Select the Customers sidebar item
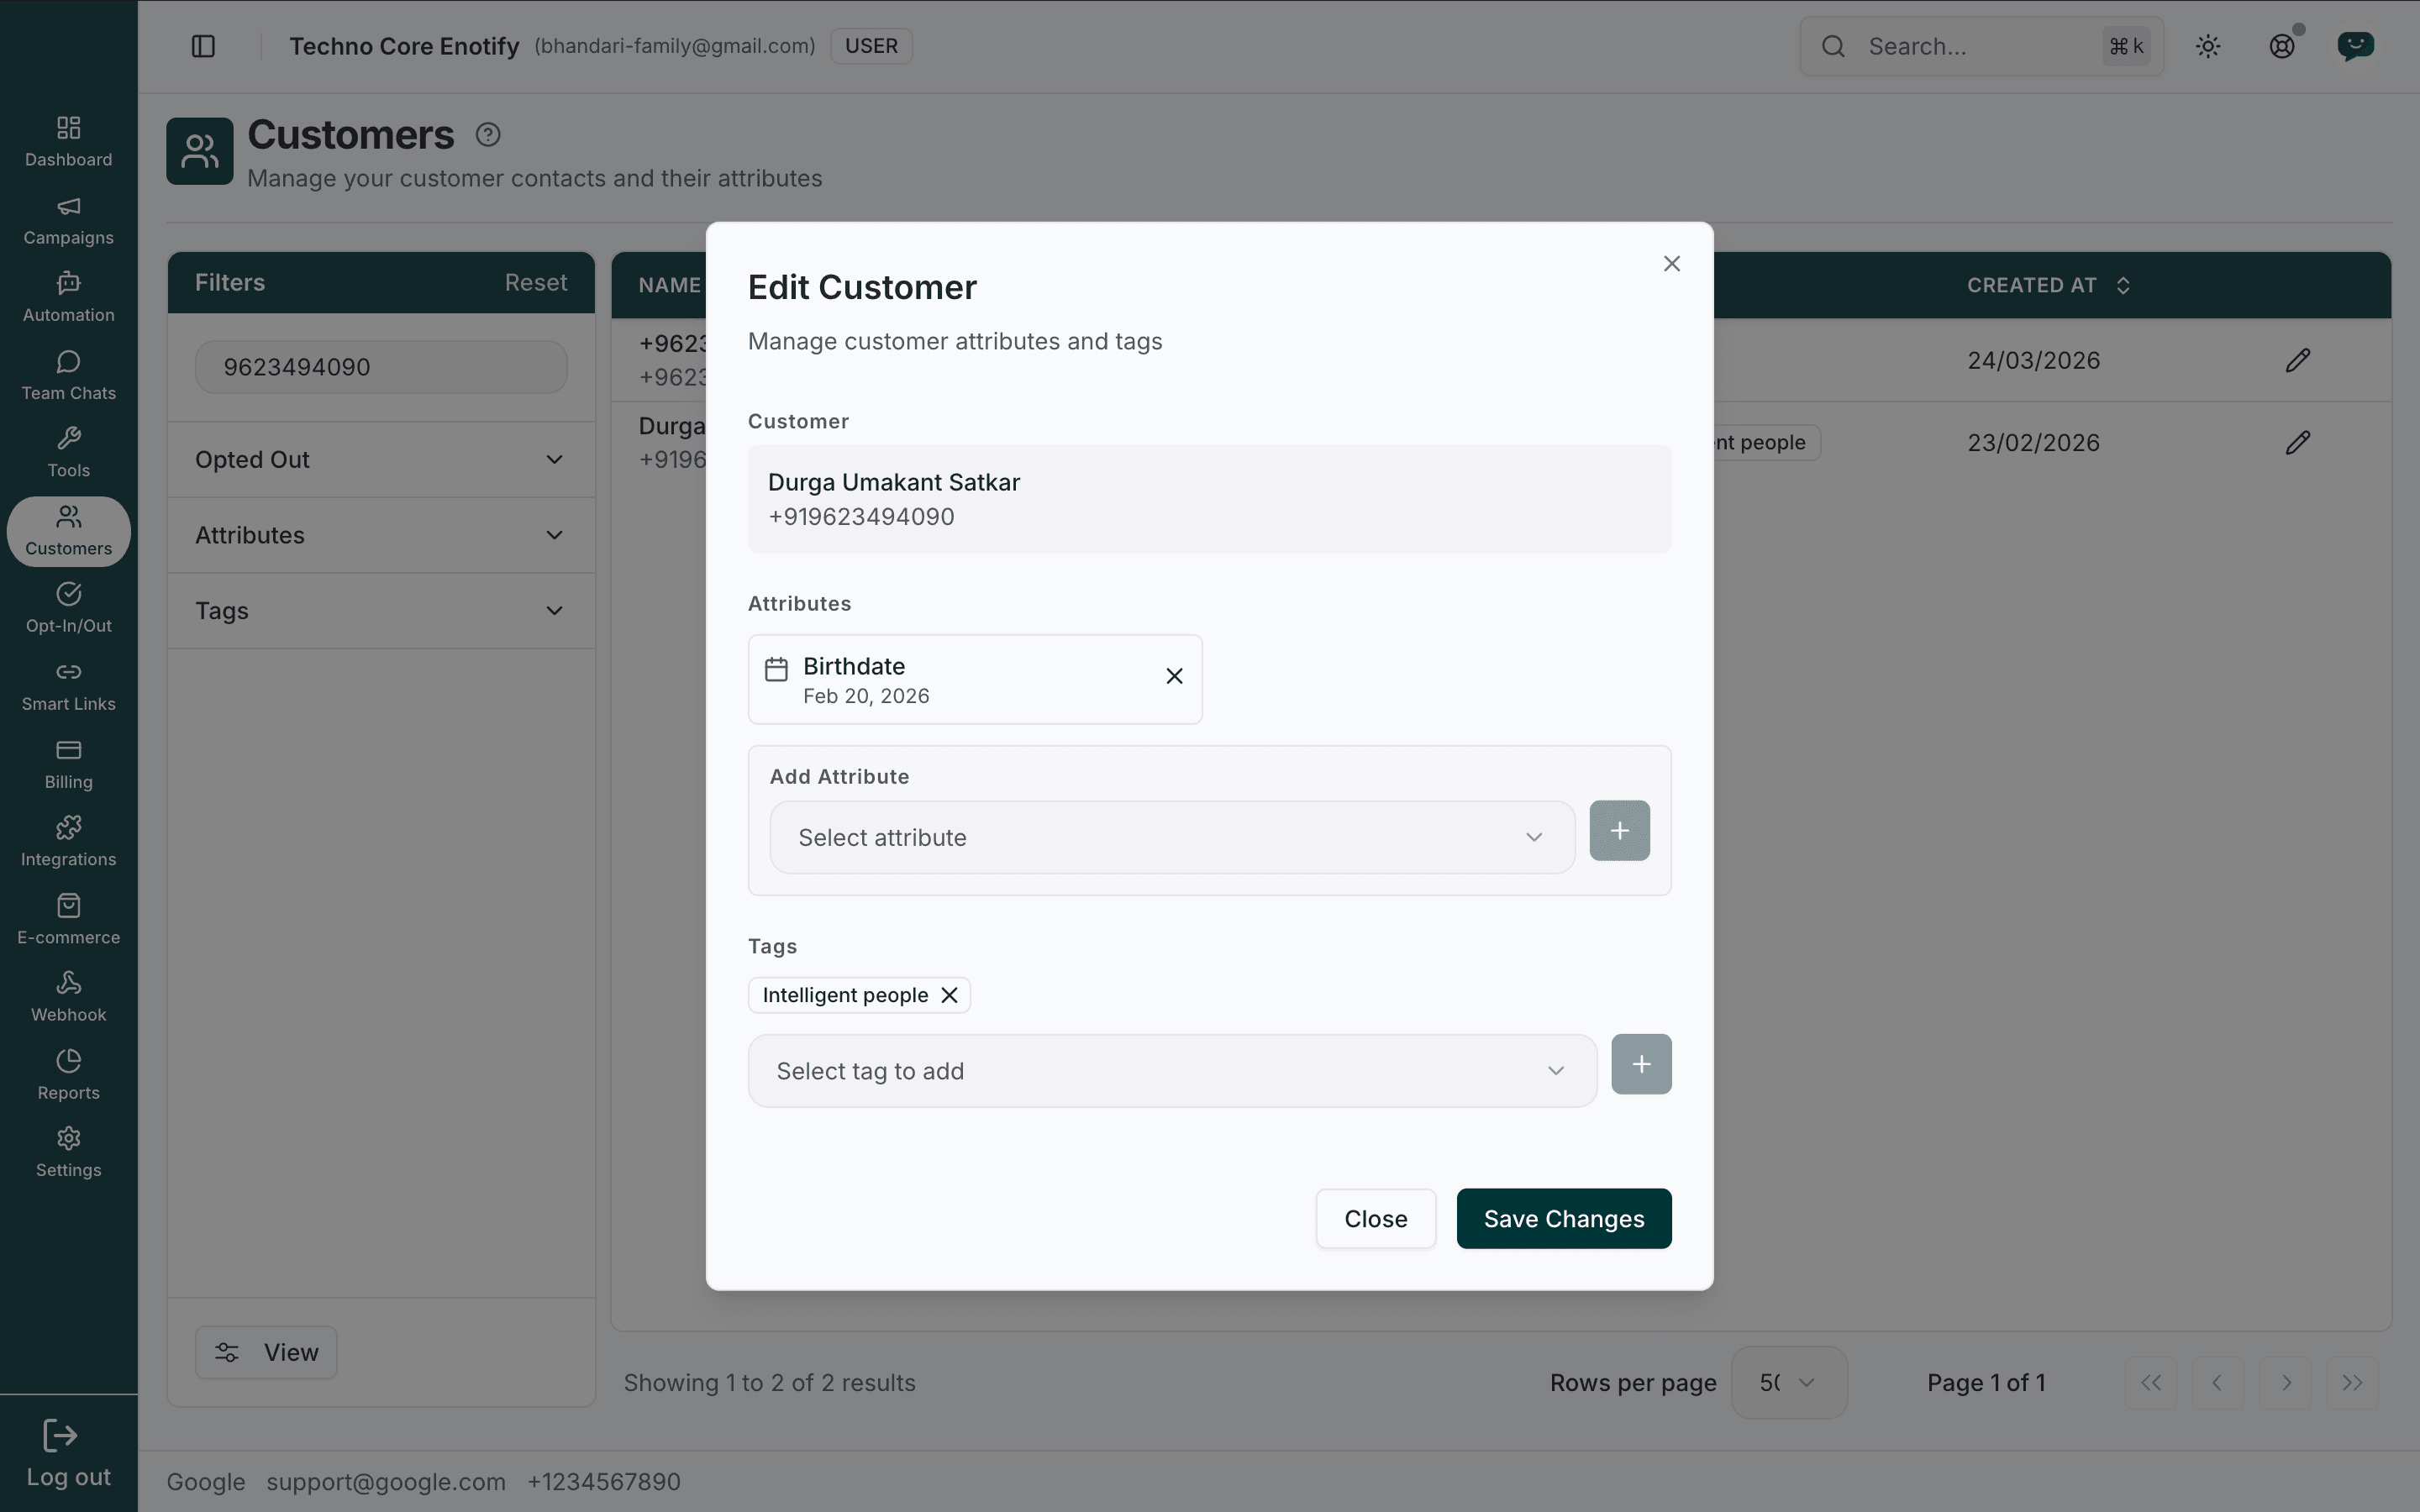Viewport: 2420px width, 1512px height. tap(68, 531)
